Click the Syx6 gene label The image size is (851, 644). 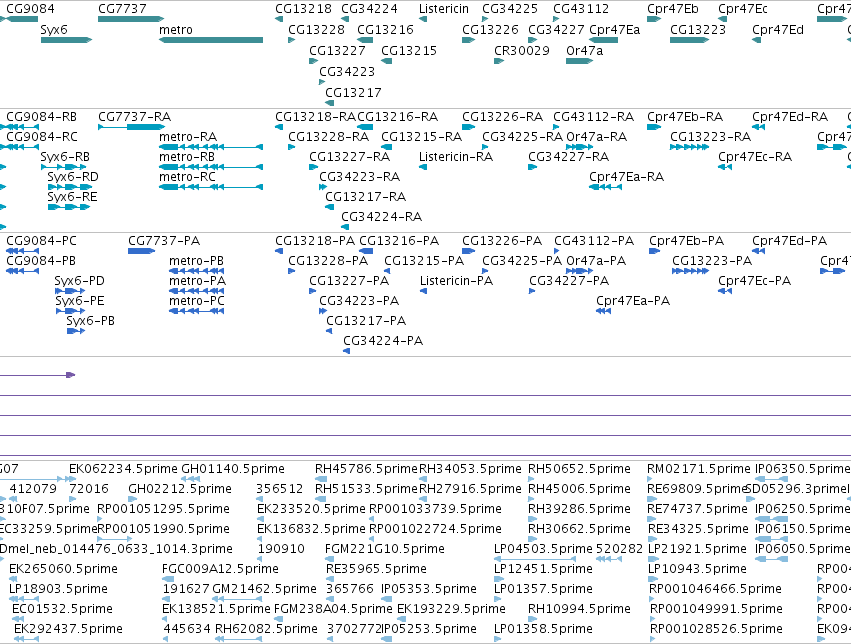coord(54,30)
